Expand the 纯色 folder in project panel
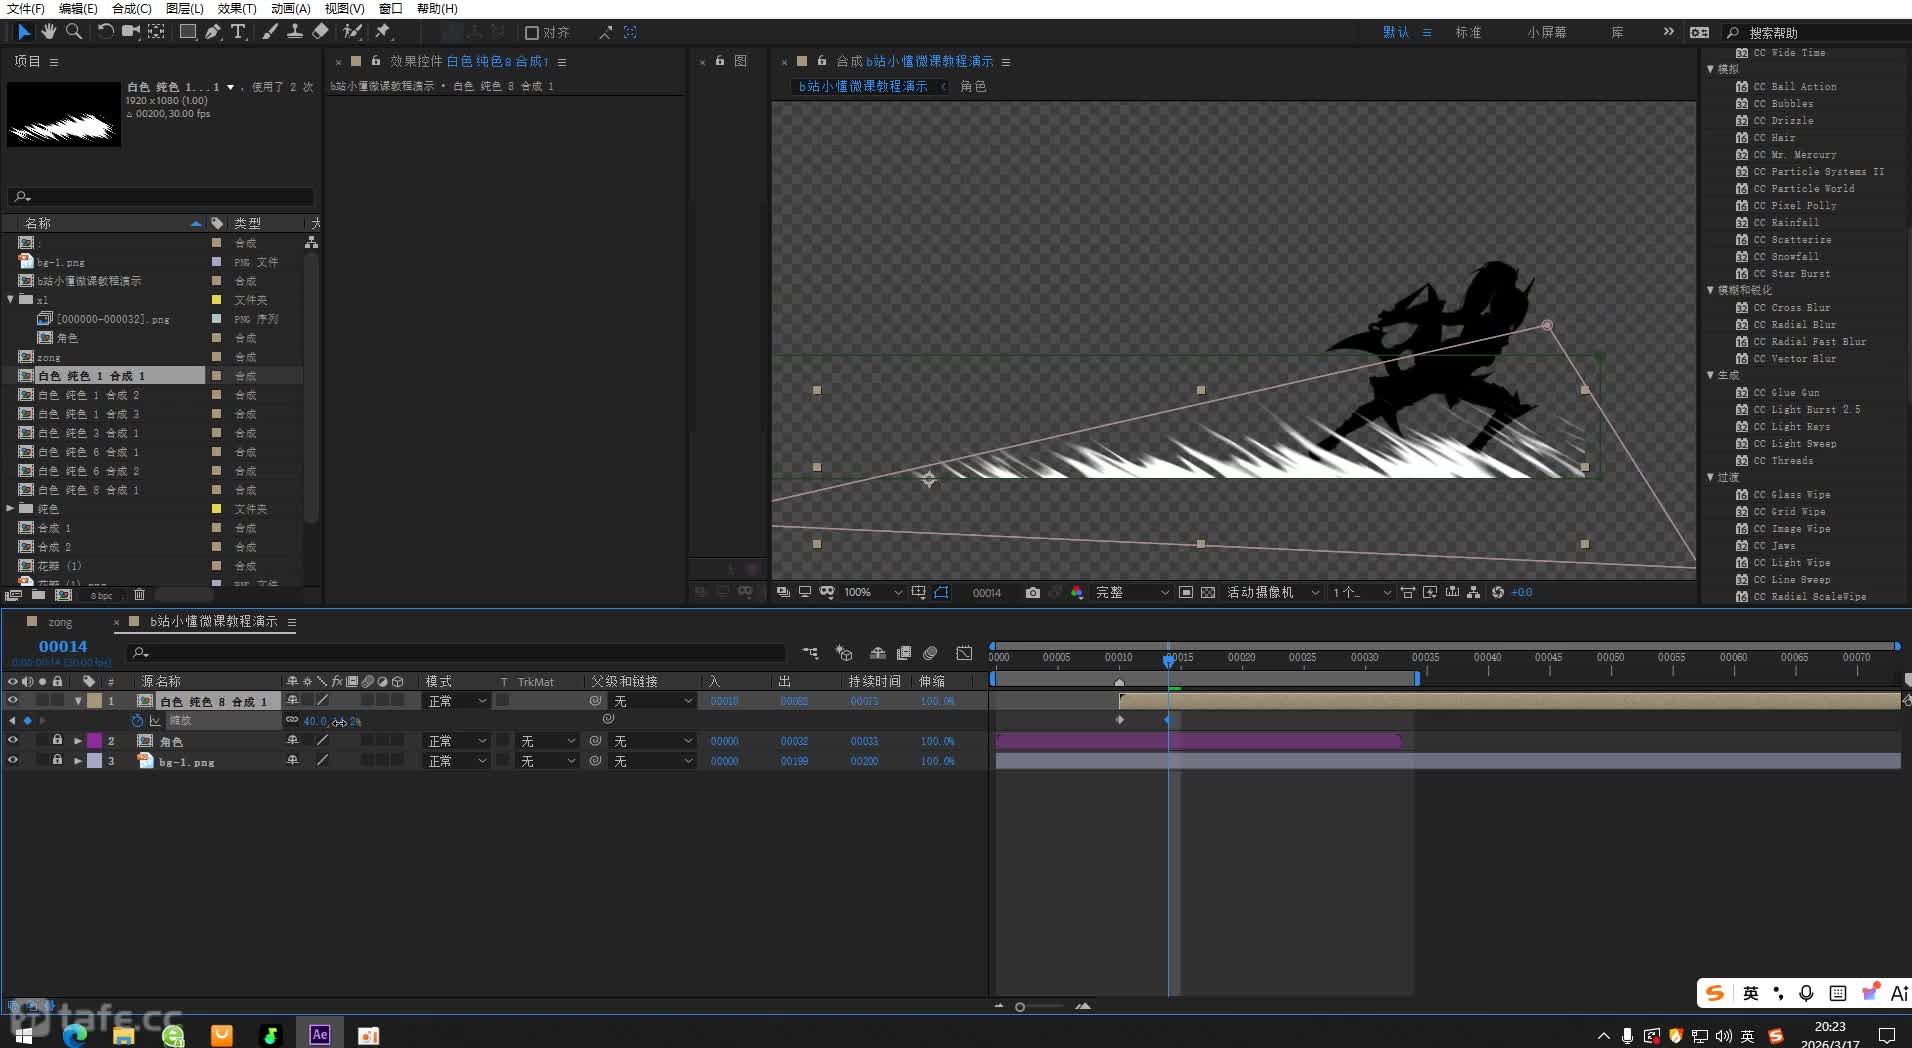This screenshot has height=1048, width=1912. click(x=10, y=508)
